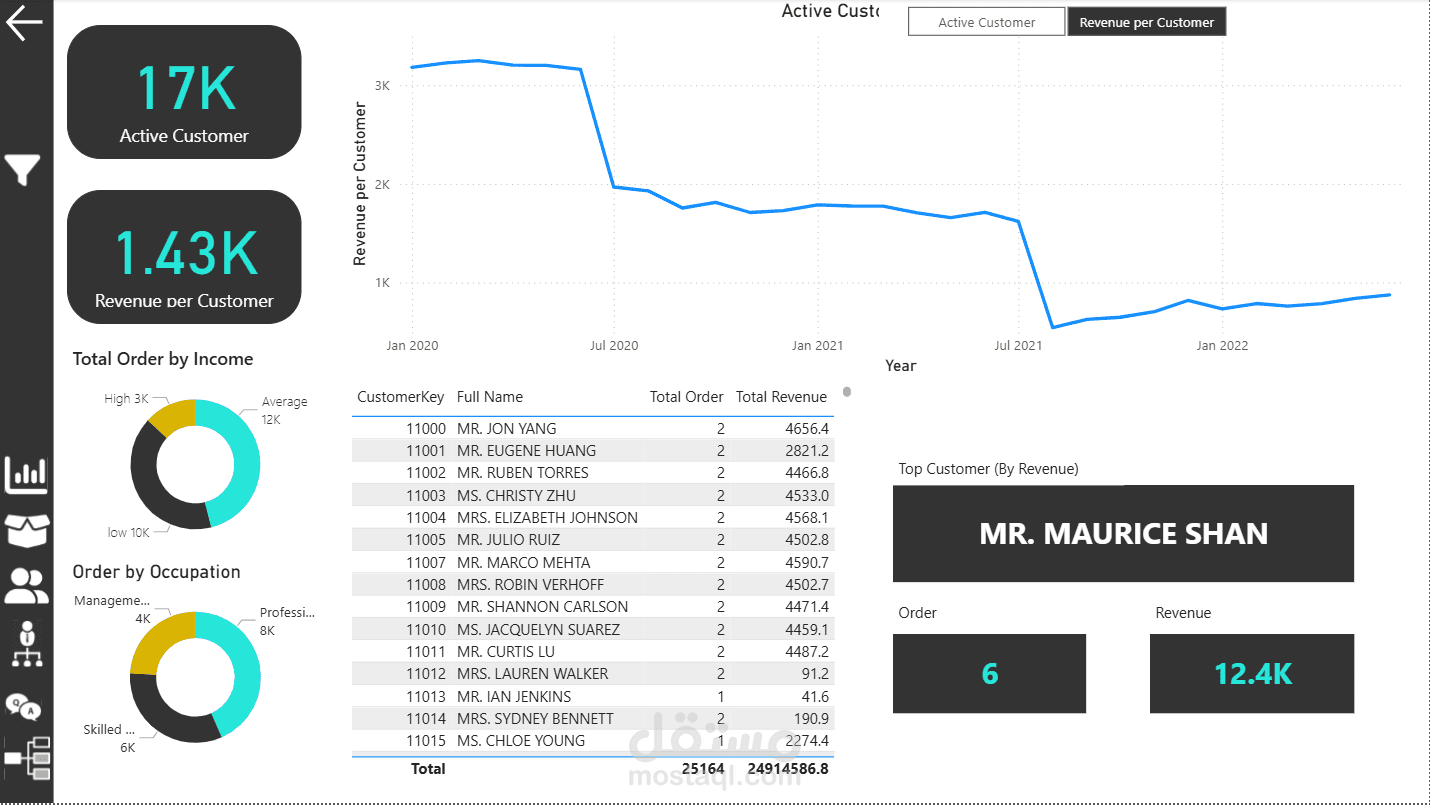Click the Jan 2021 axis label
This screenshot has height=807, width=1430.
pos(817,346)
